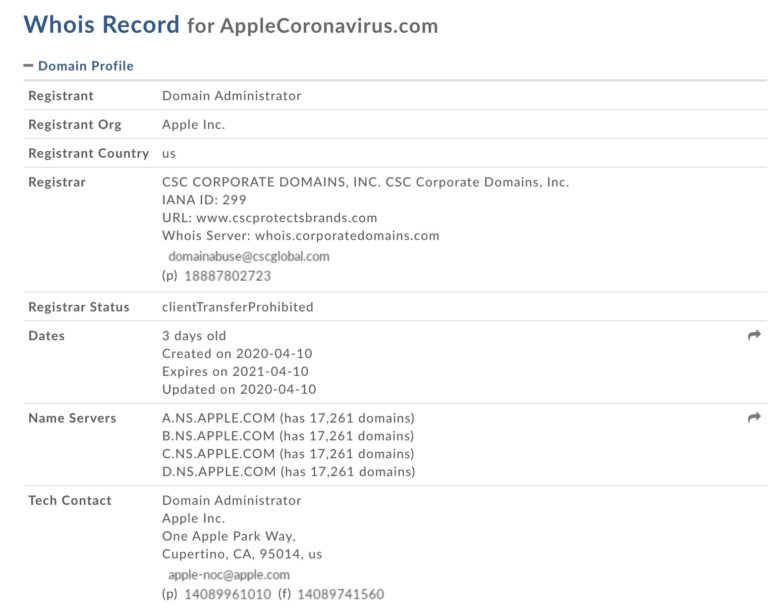Click the share arrow in Dates row
The image size is (780, 608).
click(754, 335)
